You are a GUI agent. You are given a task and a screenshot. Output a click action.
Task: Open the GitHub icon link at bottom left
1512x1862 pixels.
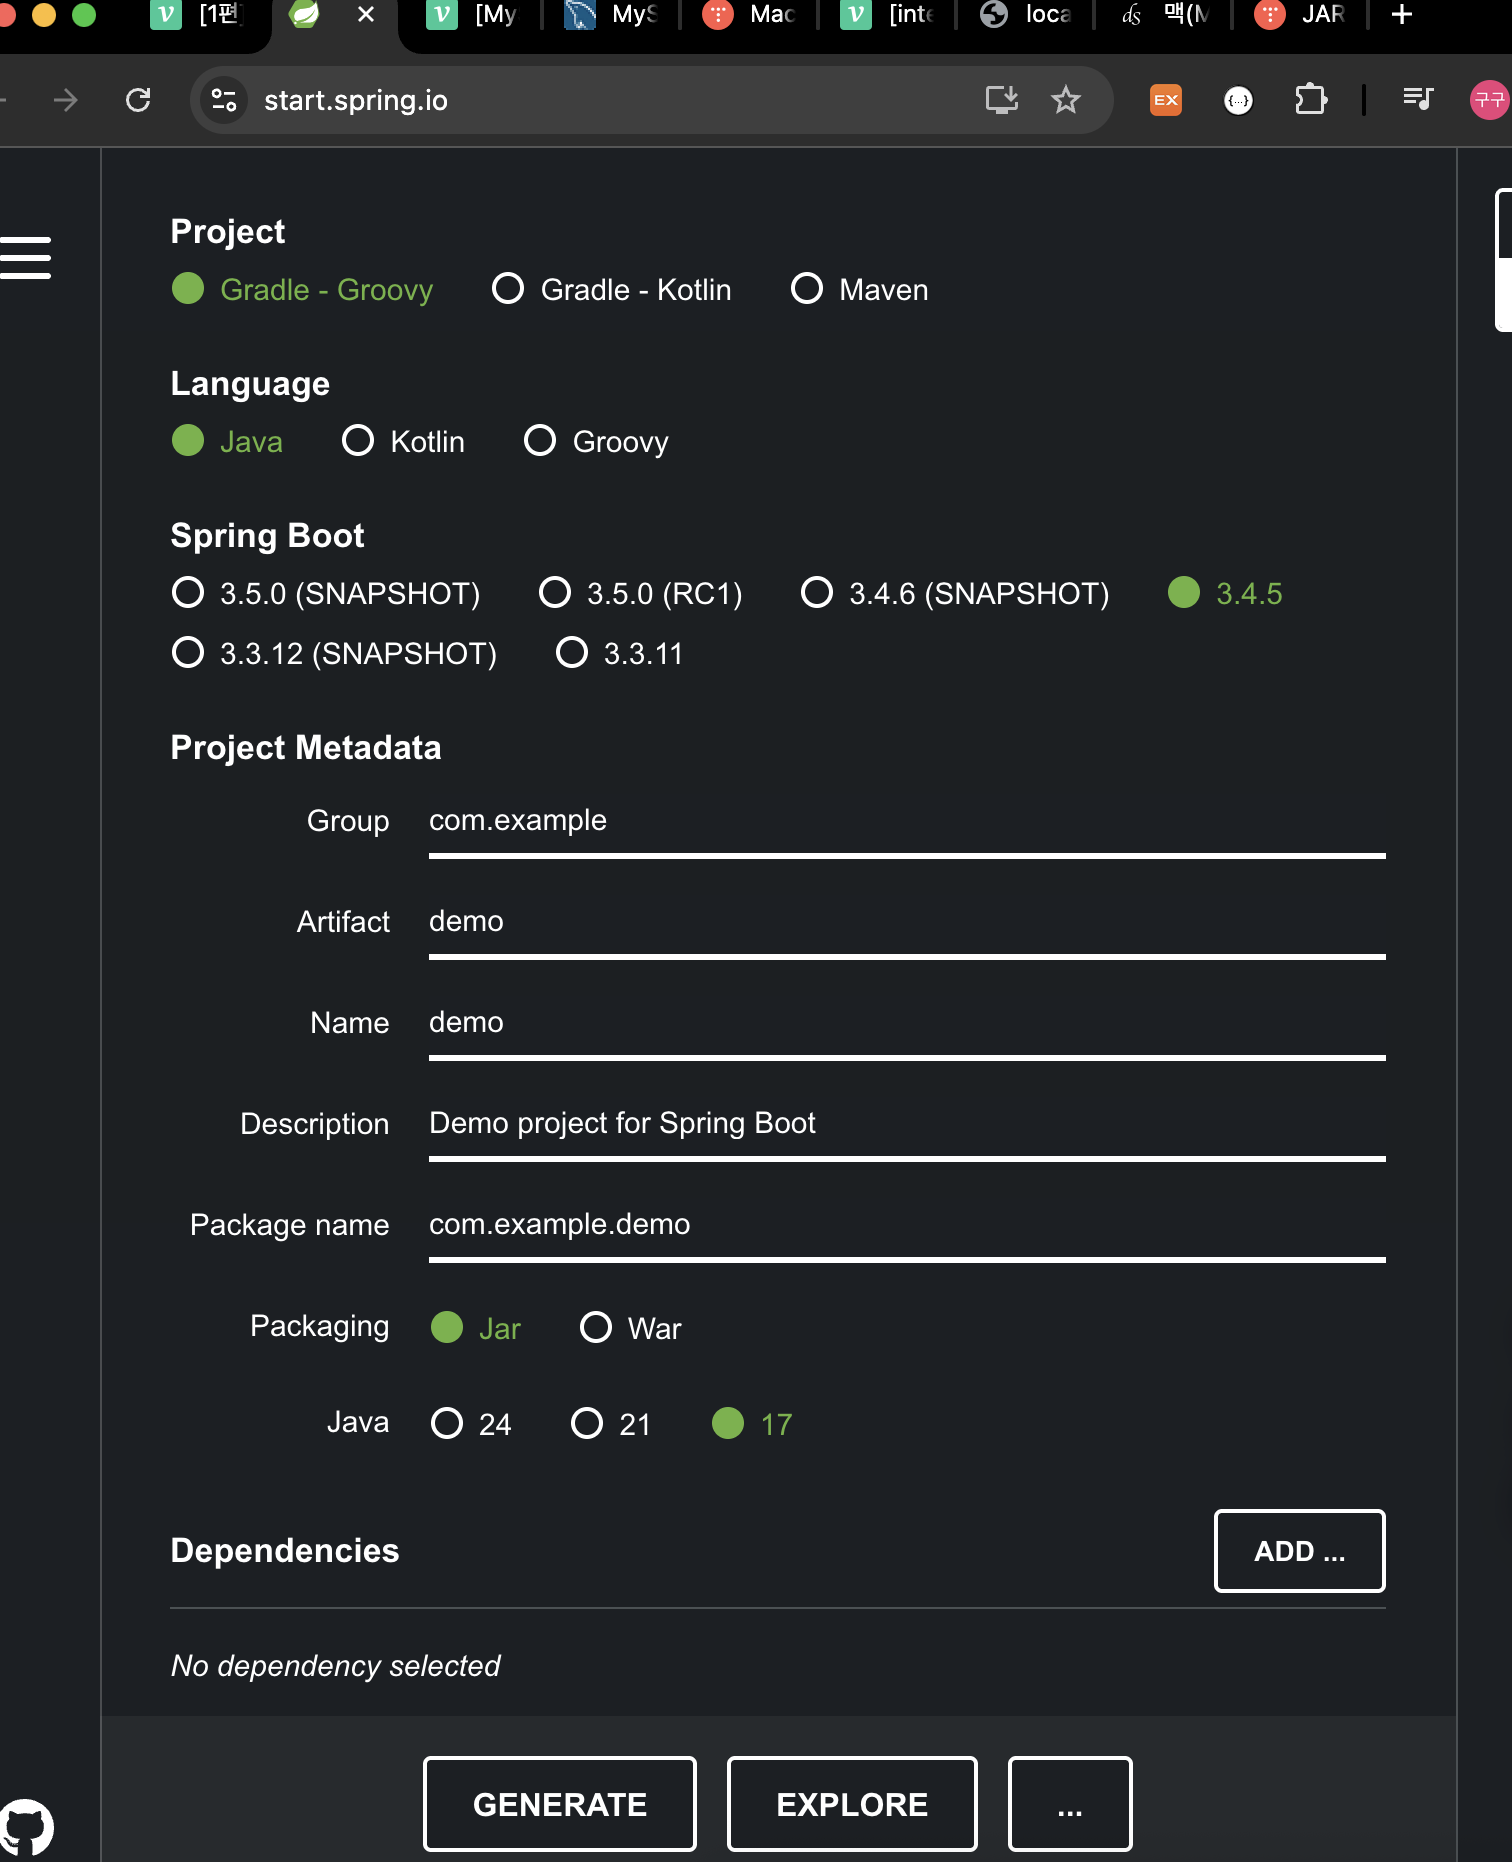pos(27,1828)
